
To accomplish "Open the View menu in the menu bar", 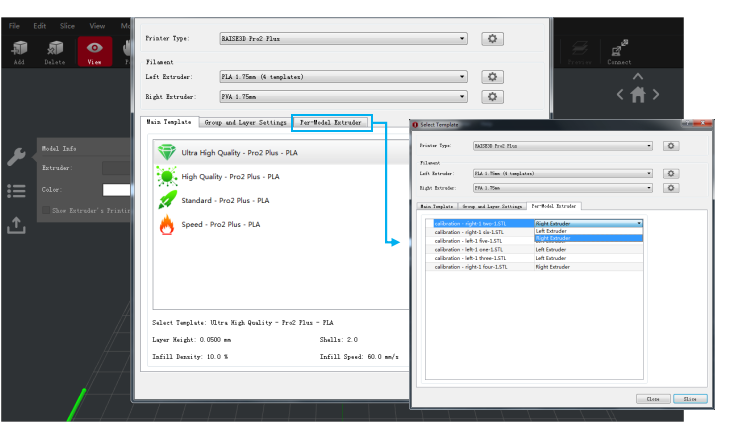I will (x=97, y=26).
